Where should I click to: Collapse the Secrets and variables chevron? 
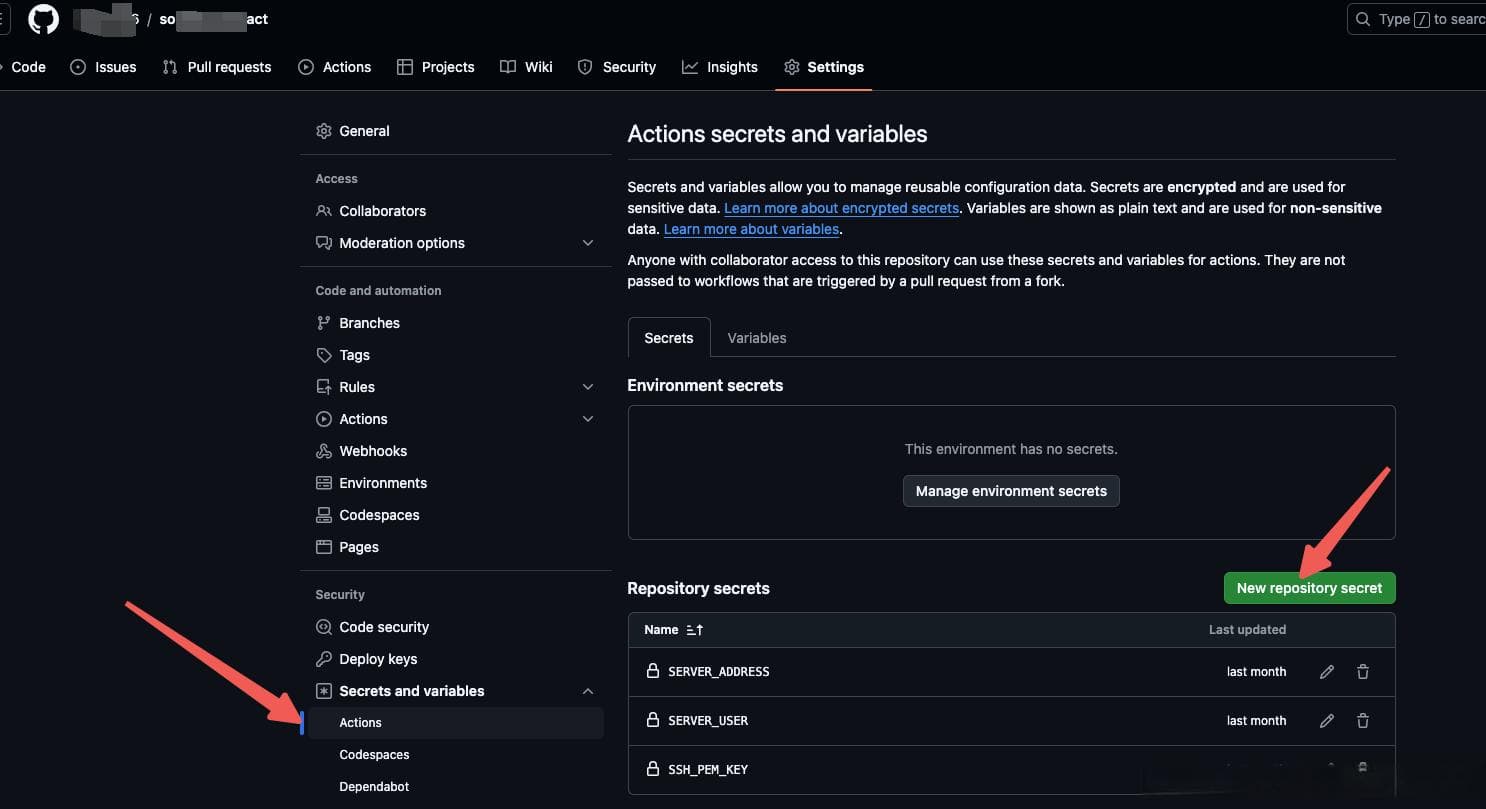[588, 691]
